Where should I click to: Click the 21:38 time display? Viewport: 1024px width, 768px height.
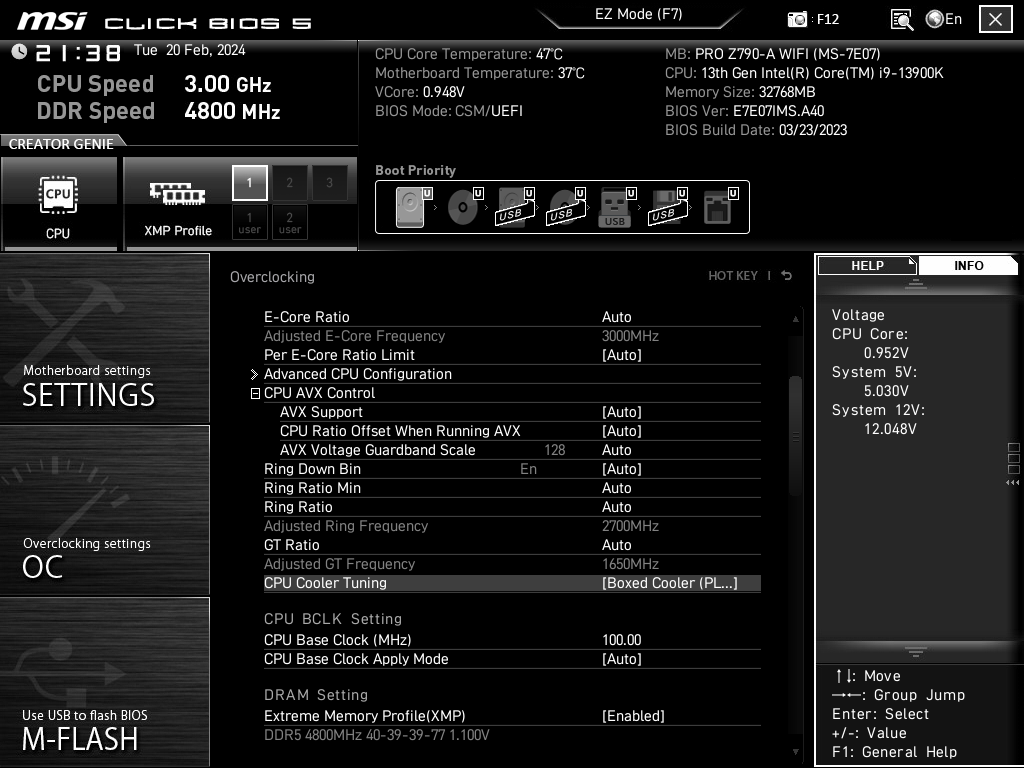tap(78, 52)
